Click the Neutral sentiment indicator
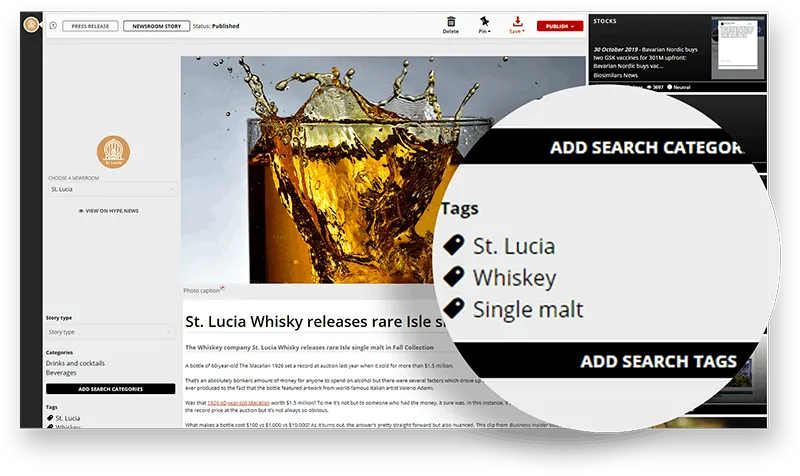Image resolution: width=800 pixels, height=476 pixels. point(679,87)
